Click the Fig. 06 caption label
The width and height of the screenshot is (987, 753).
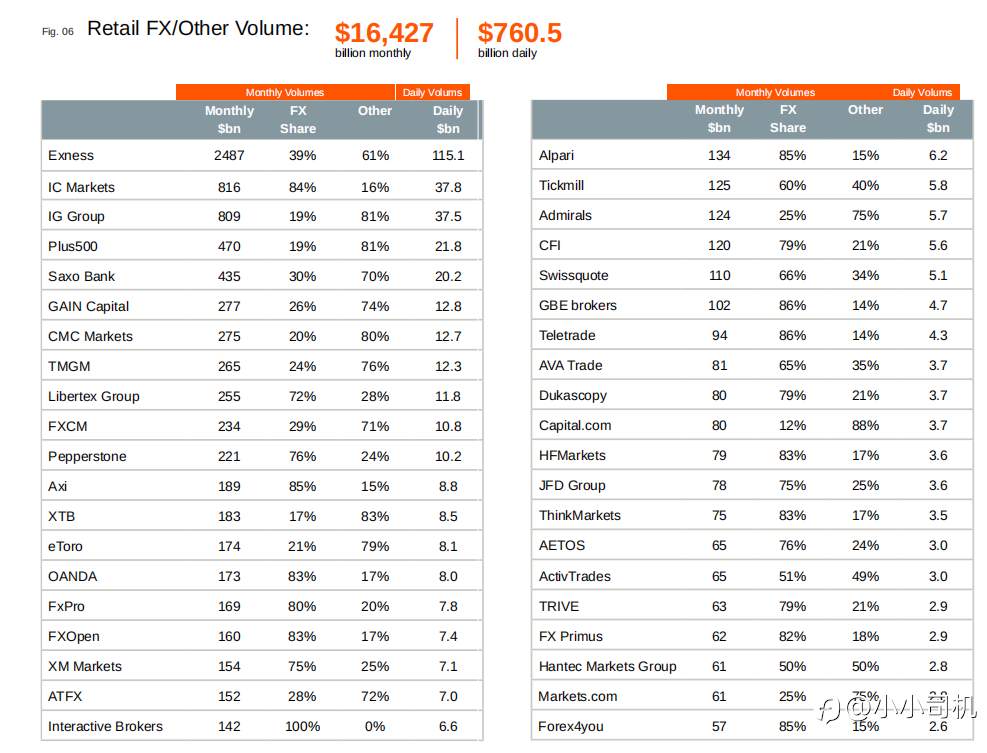[x=58, y=31]
